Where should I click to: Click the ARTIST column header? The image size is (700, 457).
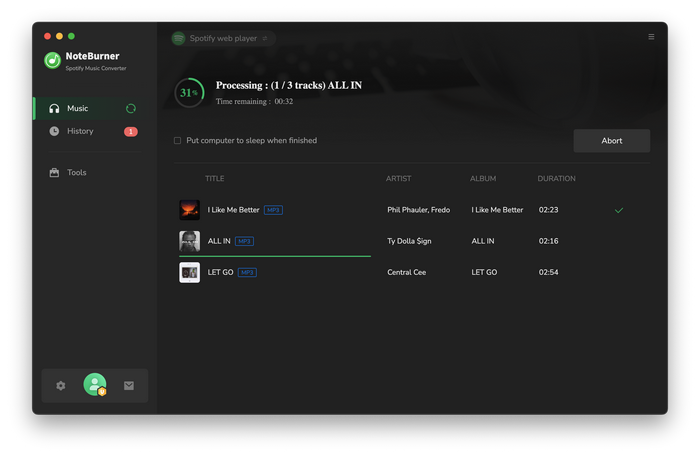(x=399, y=179)
